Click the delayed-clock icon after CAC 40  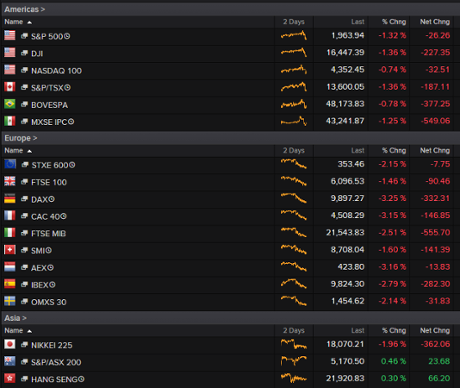(x=64, y=216)
